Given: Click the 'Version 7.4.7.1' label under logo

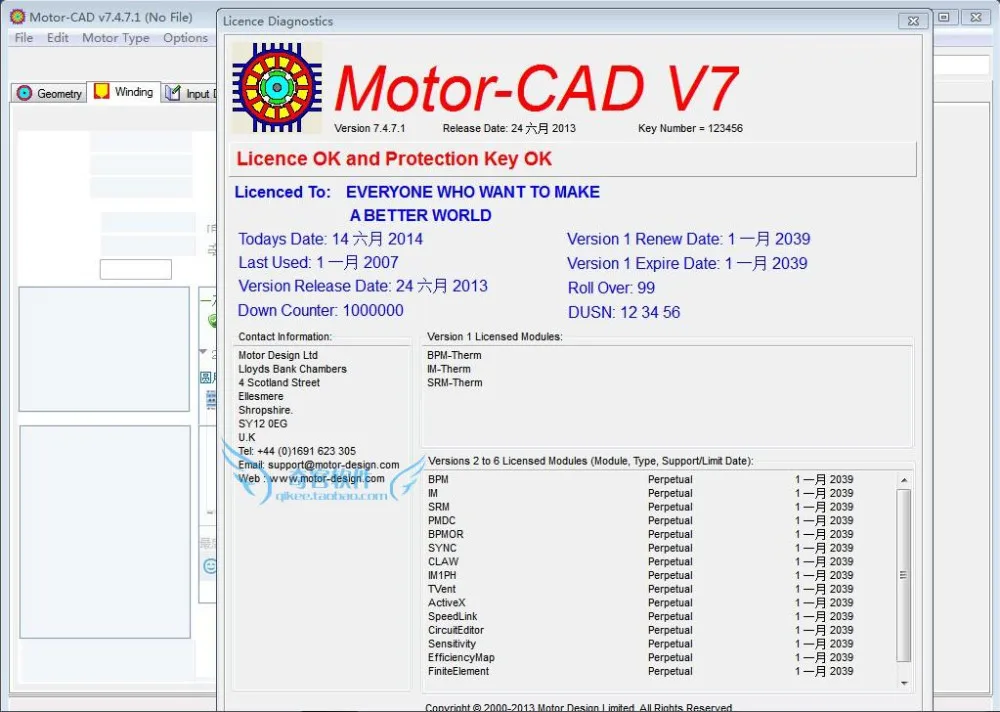Looking at the screenshot, I should [369, 128].
